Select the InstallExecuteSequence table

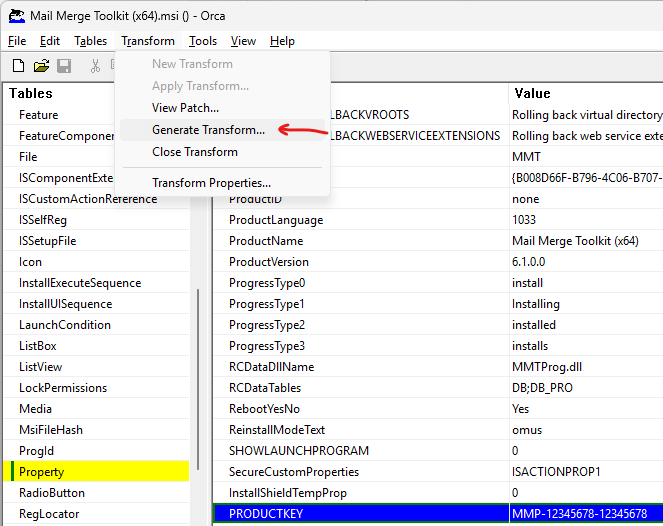click(x=80, y=283)
